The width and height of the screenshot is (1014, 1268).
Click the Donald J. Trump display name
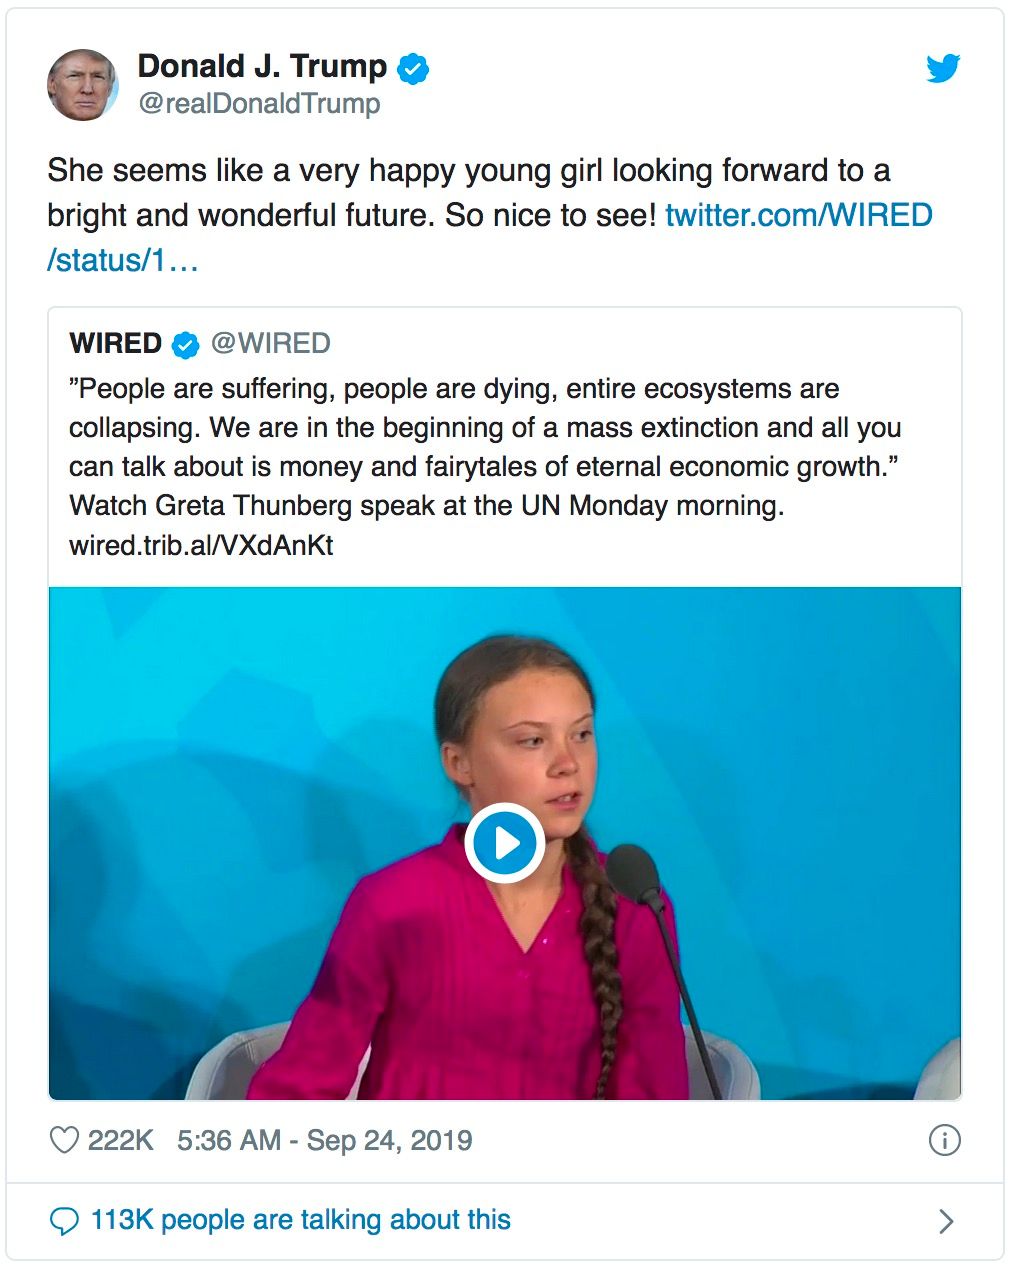coord(262,67)
